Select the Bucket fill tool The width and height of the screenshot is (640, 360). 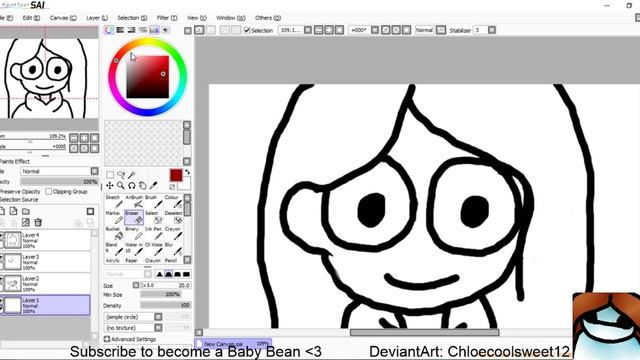[114, 233]
